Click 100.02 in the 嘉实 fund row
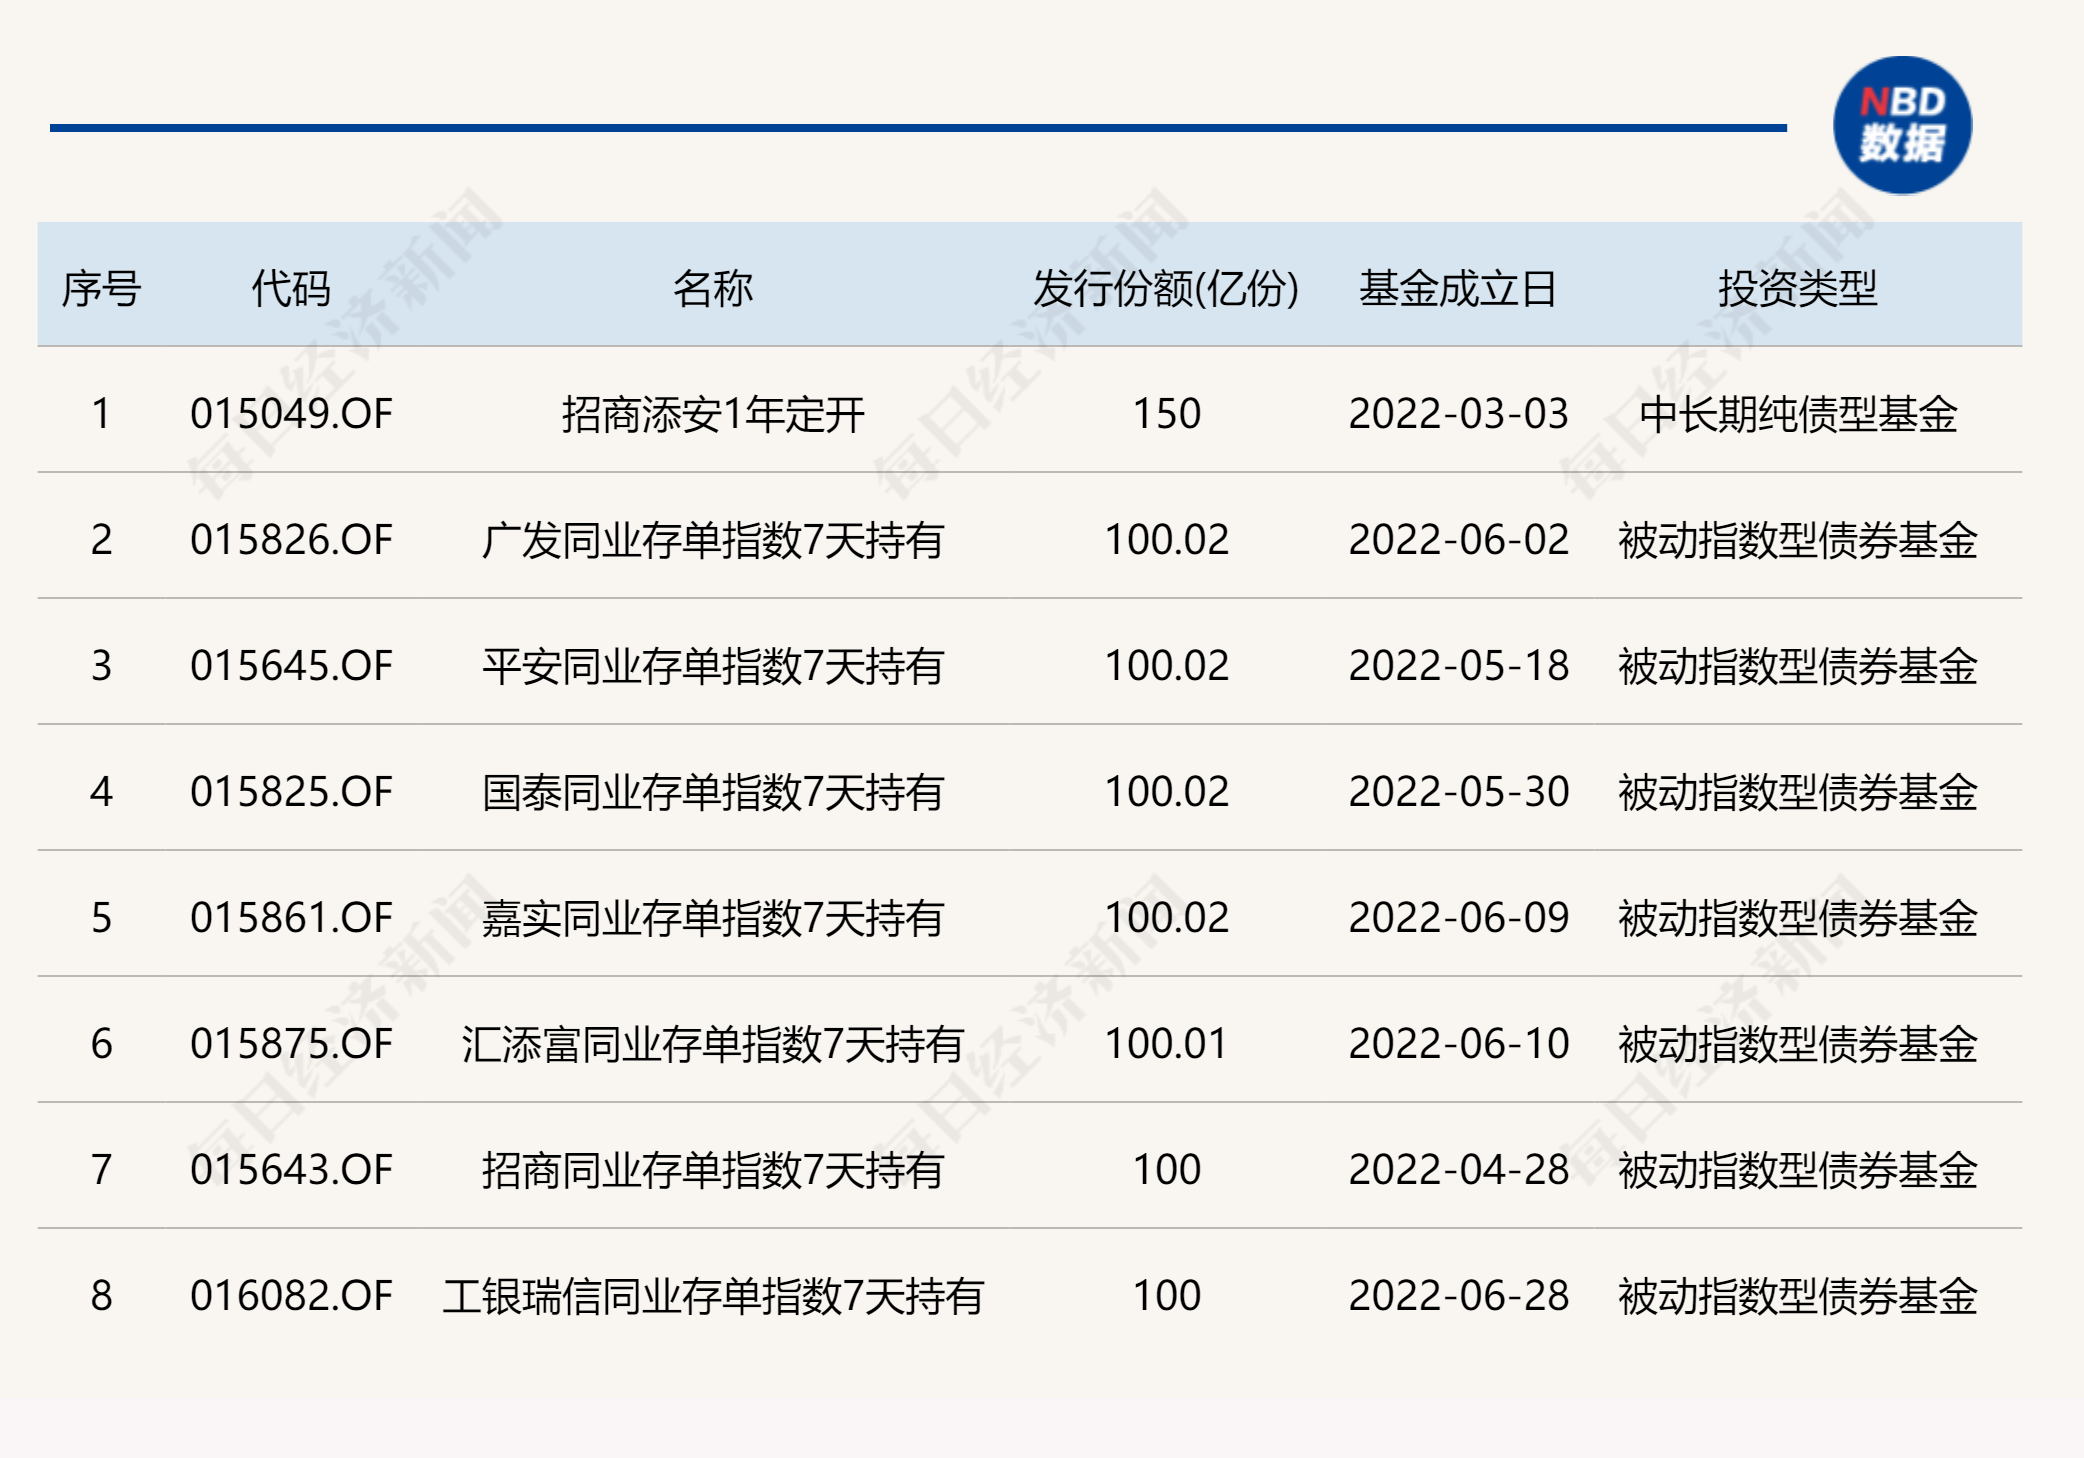 point(1166,918)
